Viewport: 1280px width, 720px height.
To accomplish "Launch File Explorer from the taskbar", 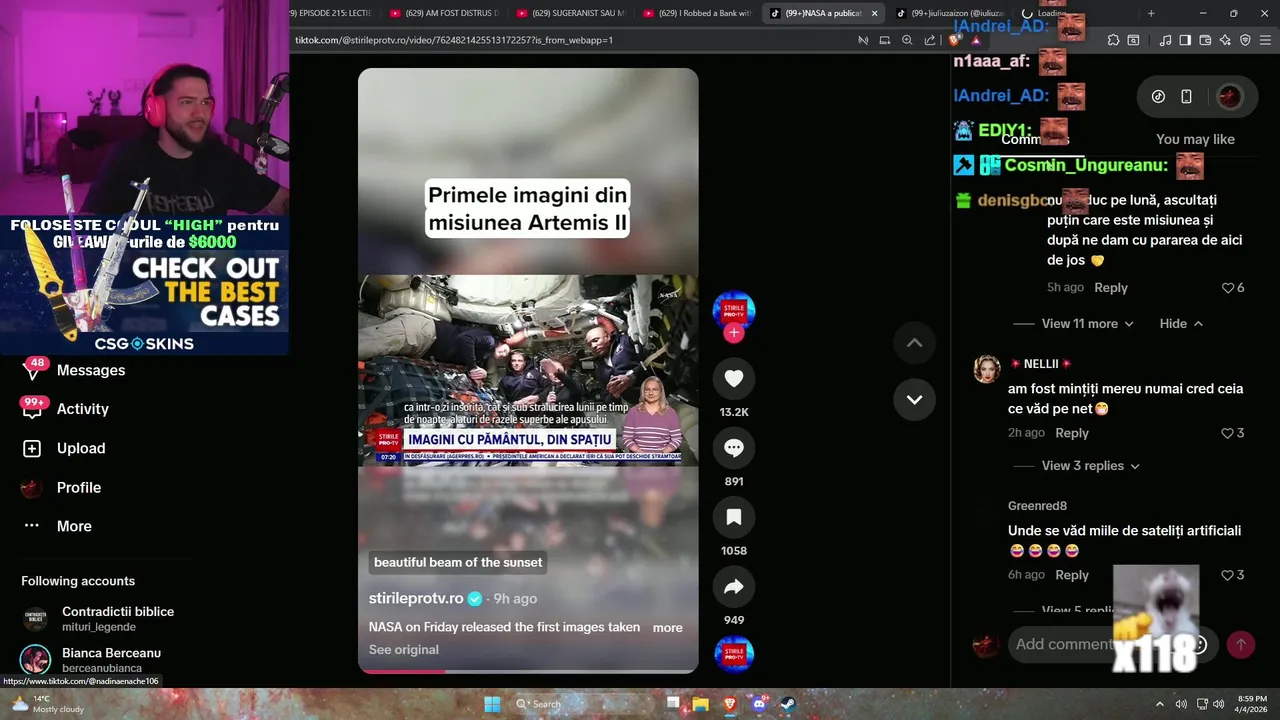I will coord(701,704).
